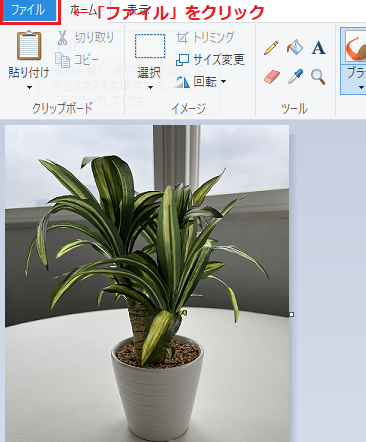Viewport: 366px width, 442px height.
Task: Expand the brushes dropdown arrow
Action: click(362, 88)
